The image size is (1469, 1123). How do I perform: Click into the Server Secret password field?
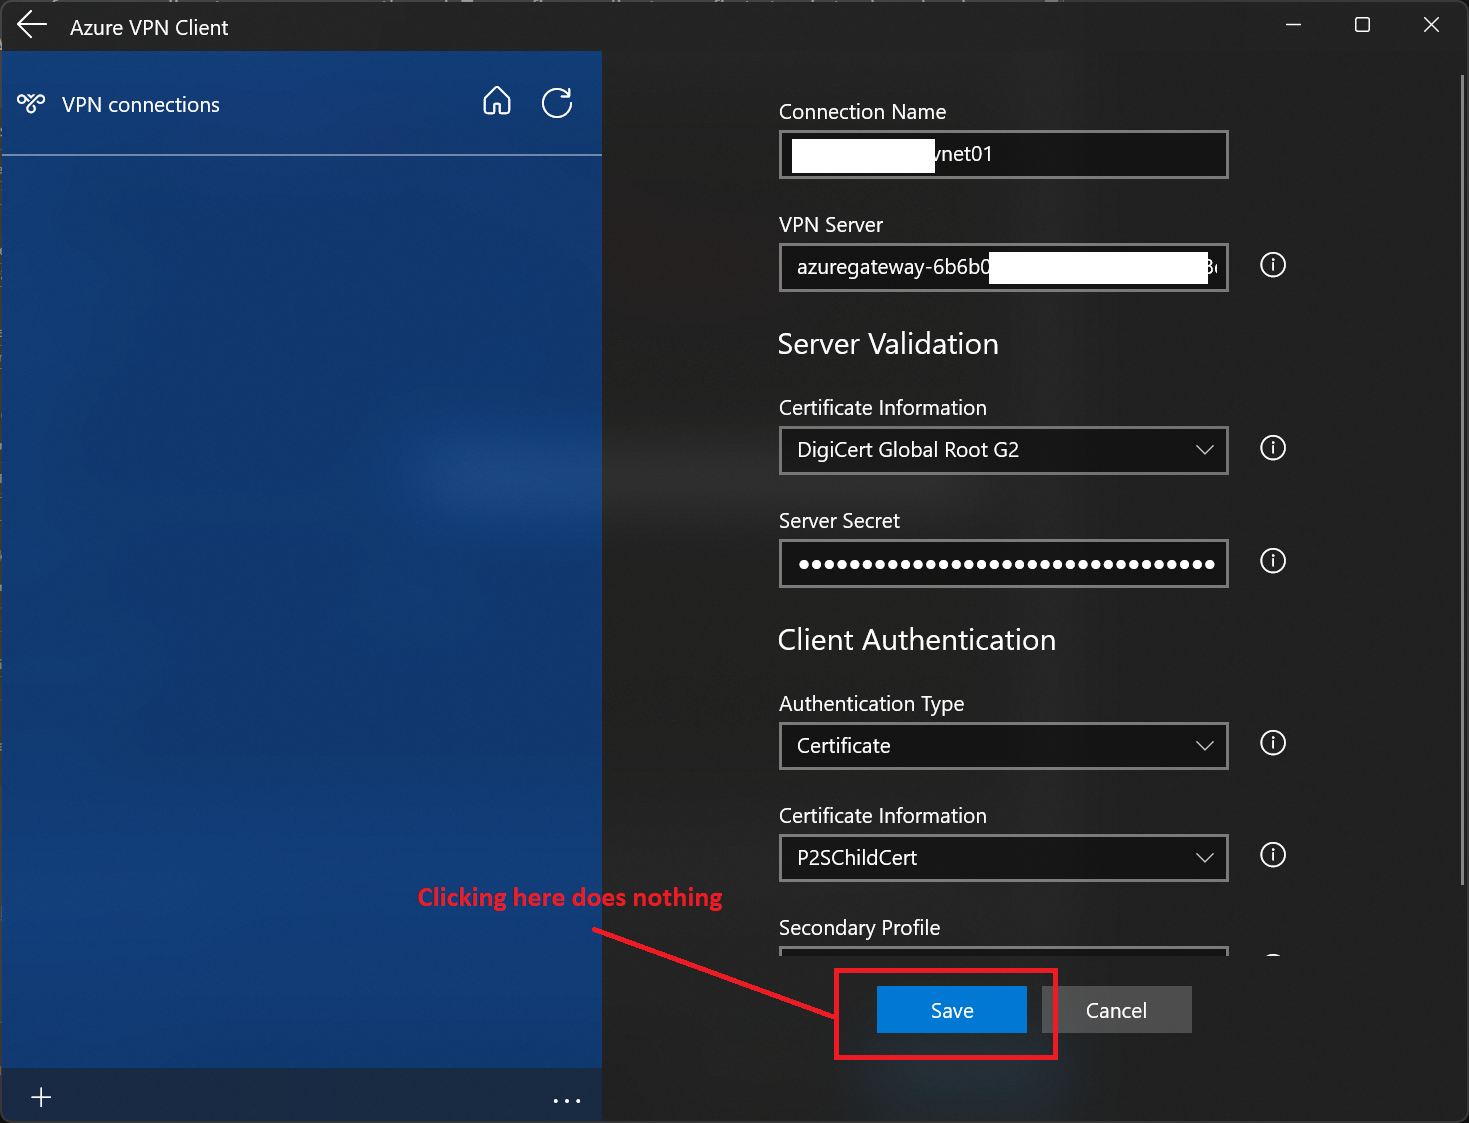click(1003, 563)
